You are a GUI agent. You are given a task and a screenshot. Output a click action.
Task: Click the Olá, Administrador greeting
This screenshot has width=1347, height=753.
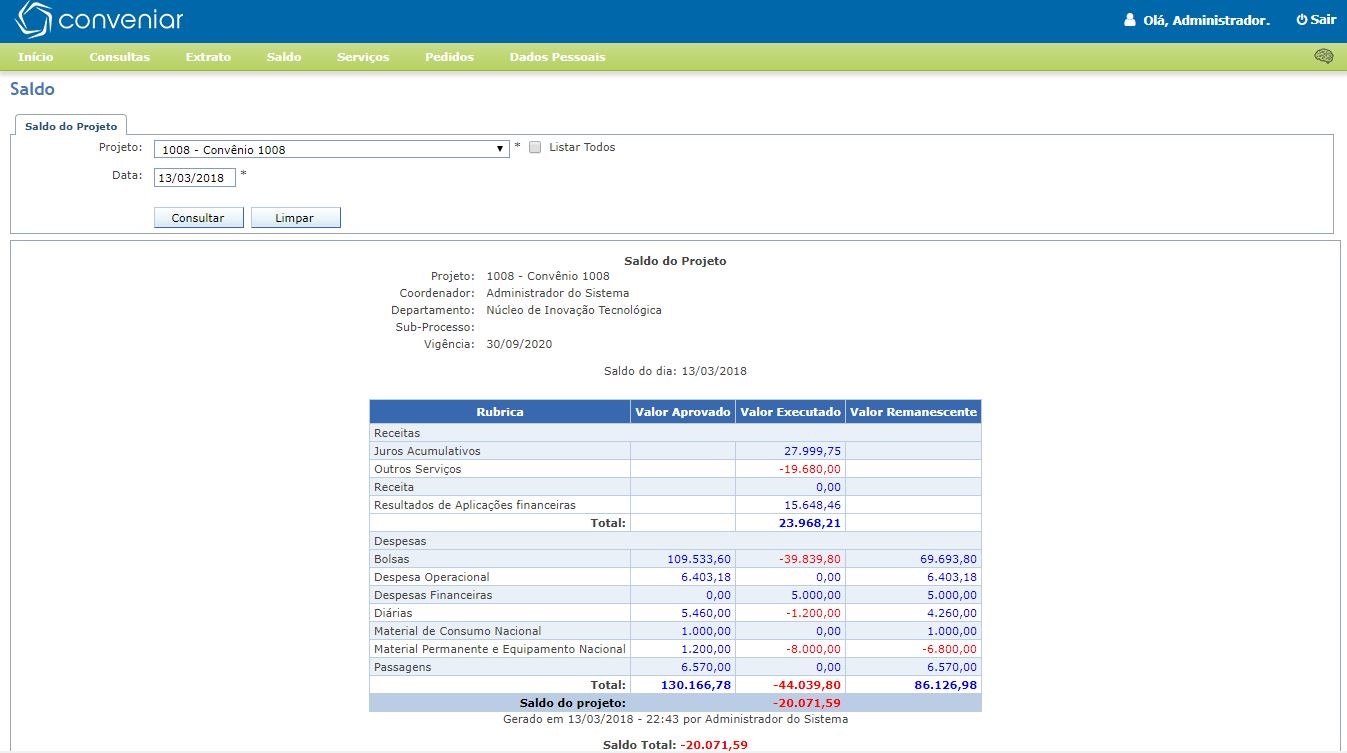point(1206,20)
